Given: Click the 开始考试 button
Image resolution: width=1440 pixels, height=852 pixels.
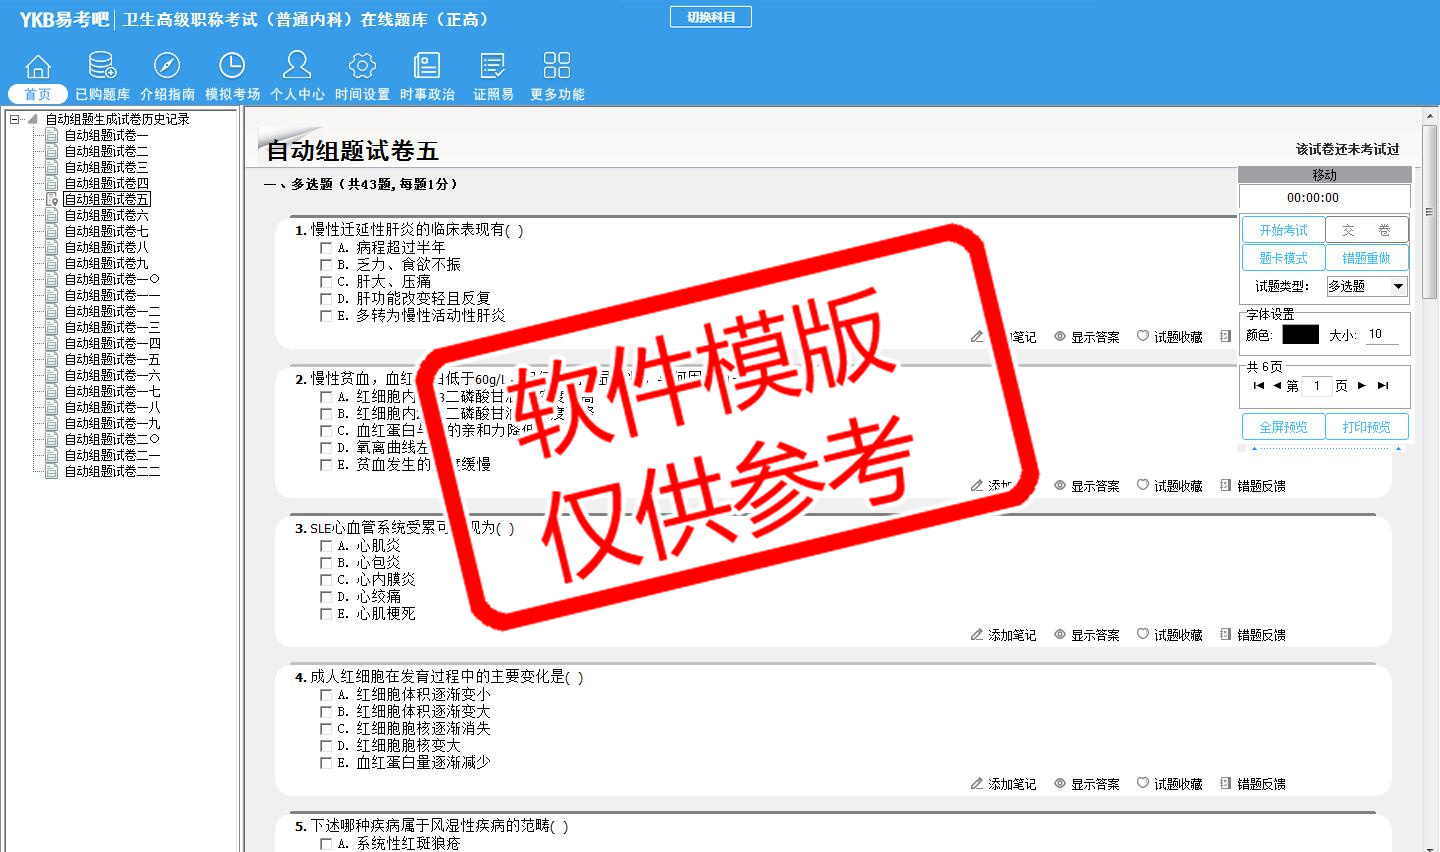Looking at the screenshot, I should point(1283,230).
